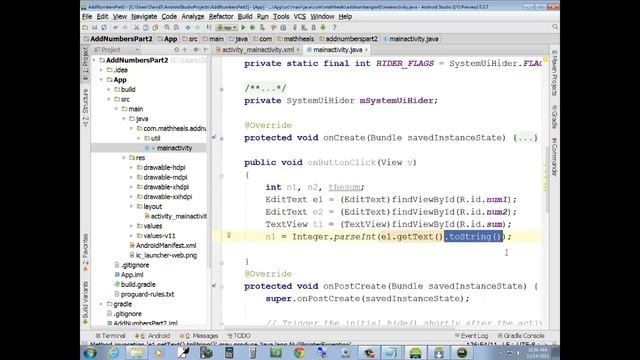The width and height of the screenshot is (640, 360).
Task: Close the mainactivity.java editor tab
Action: [366, 50]
